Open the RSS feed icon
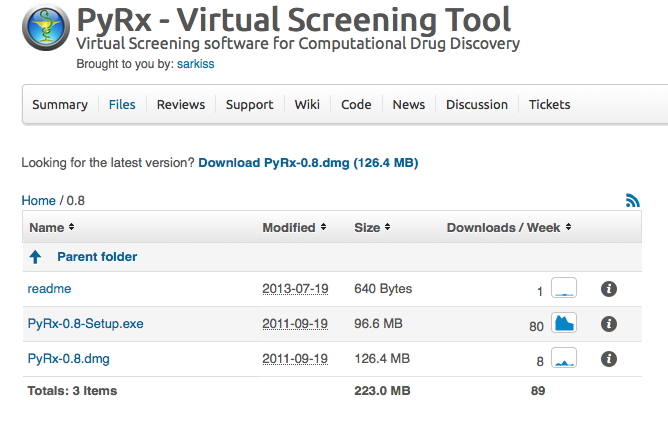Viewport: 668px width, 425px height. coord(633,200)
